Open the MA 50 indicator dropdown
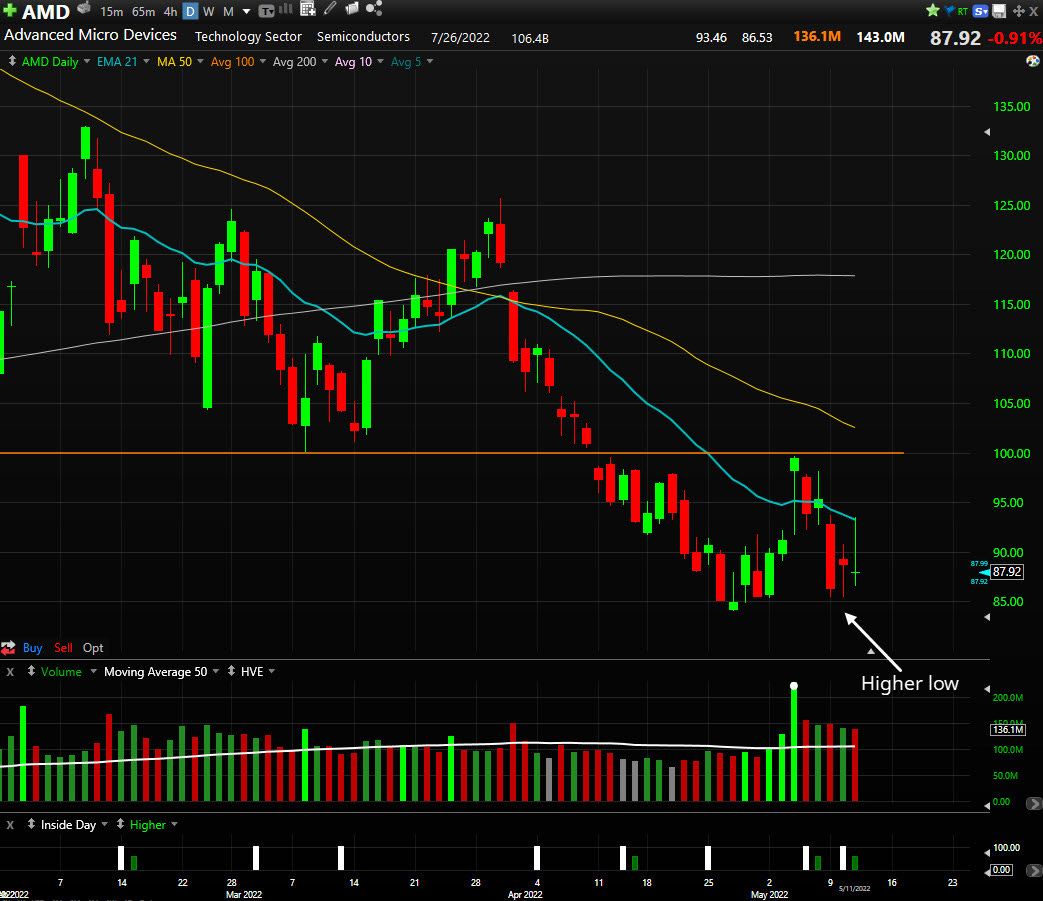The width and height of the screenshot is (1043, 901). point(200,61)
